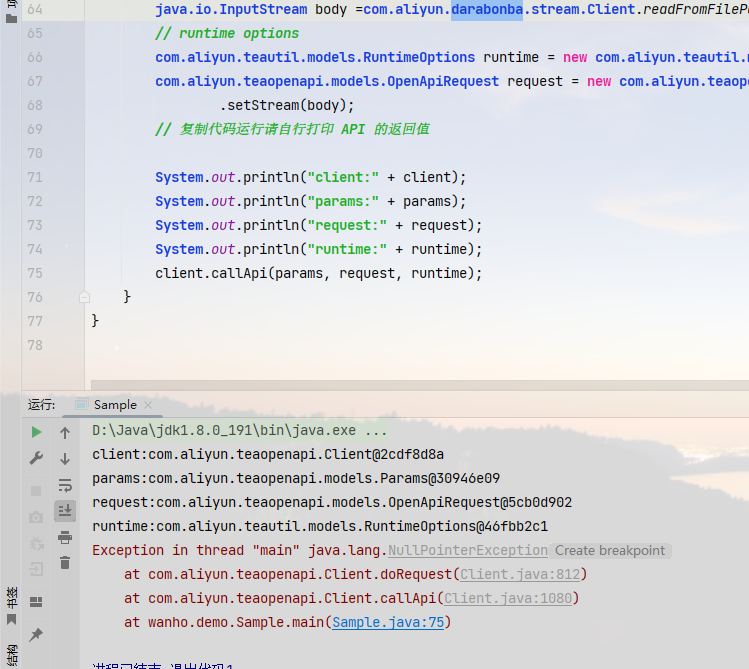Click the exit process arrow icon
This screenshot has height=669, width=749.
36,569
